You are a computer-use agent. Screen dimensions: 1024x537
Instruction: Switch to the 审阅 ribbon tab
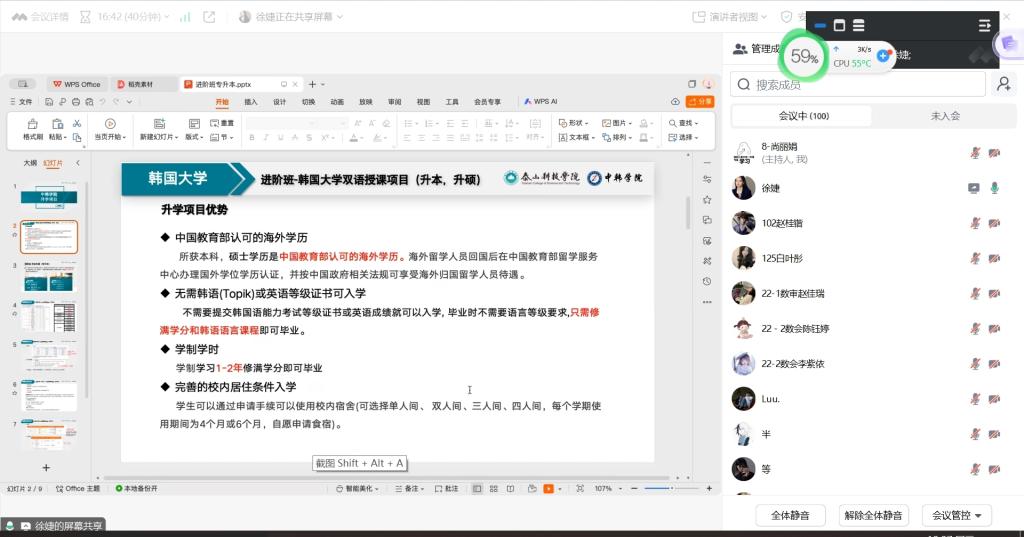point(394,102)
